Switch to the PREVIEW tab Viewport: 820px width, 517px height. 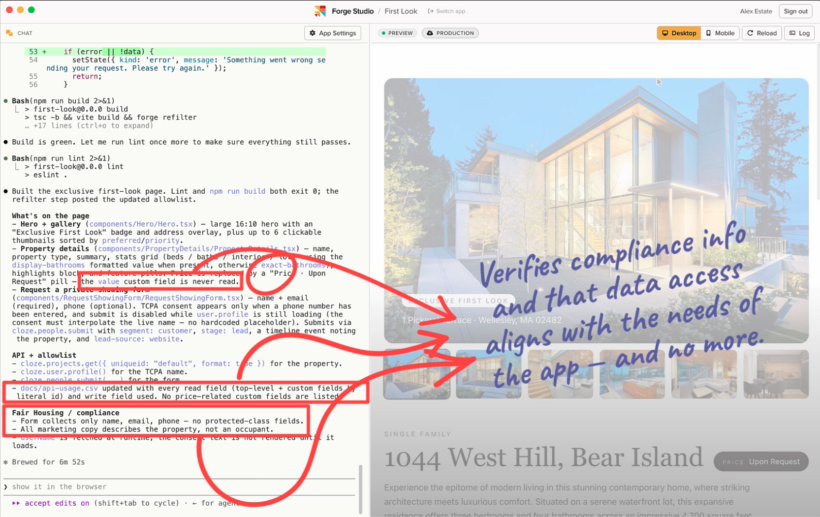point(397,33)
